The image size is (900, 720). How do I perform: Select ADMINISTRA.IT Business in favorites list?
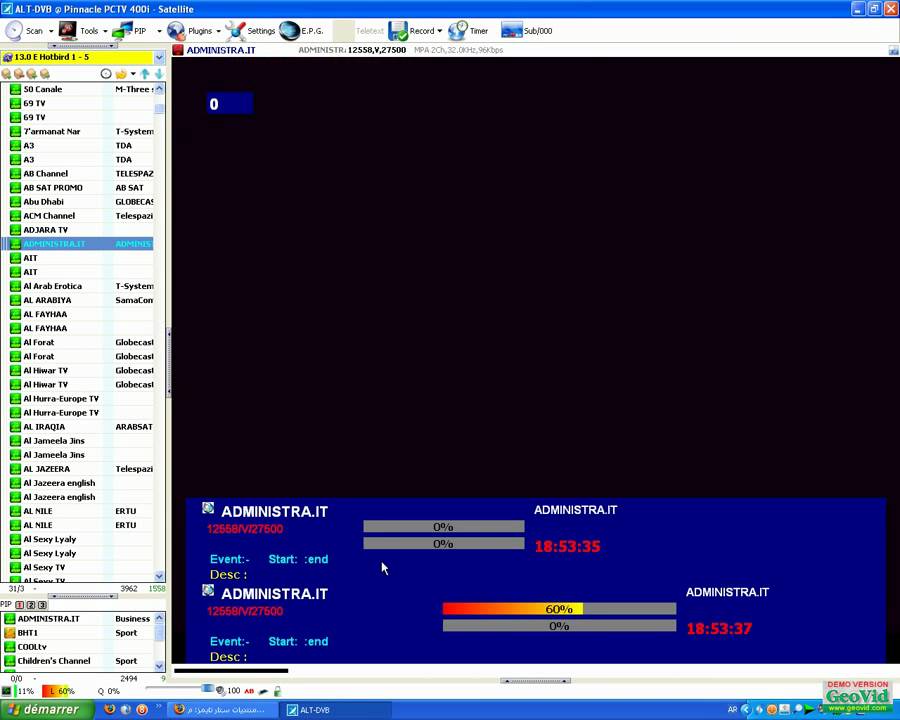(78, 619)
